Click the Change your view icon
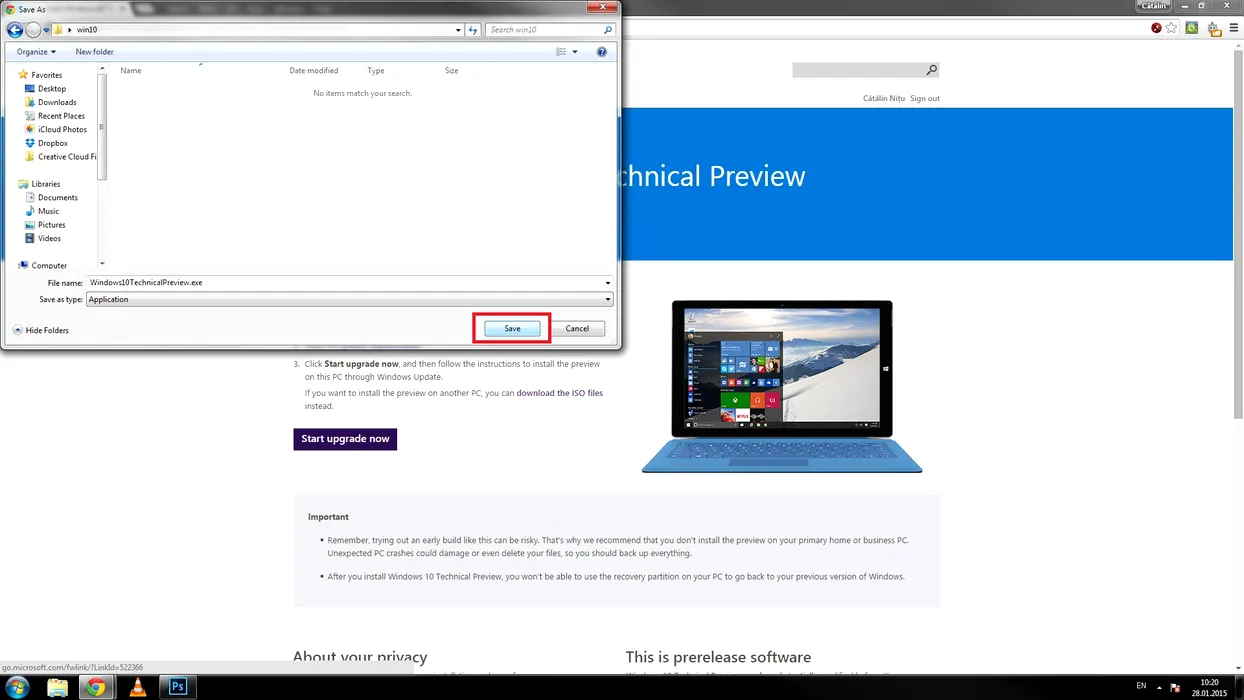 (x=561, y=52)
